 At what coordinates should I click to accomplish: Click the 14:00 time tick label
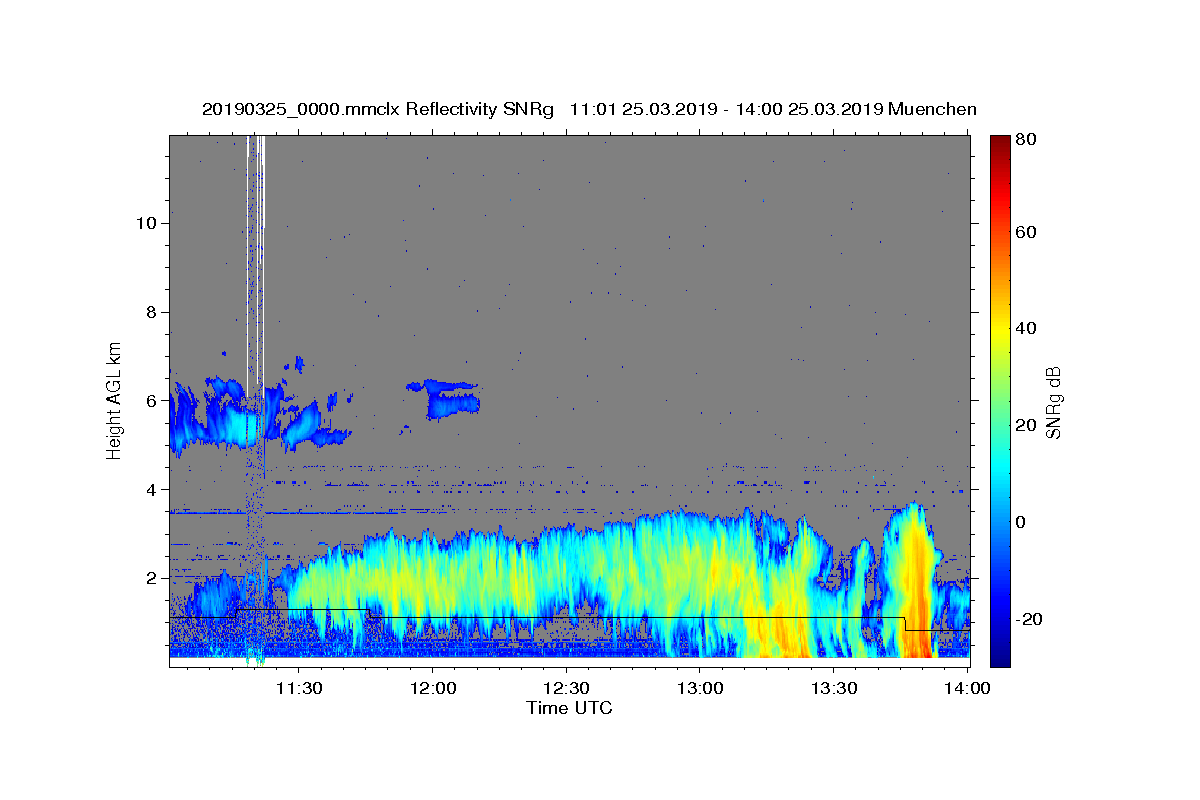[967, 688]
